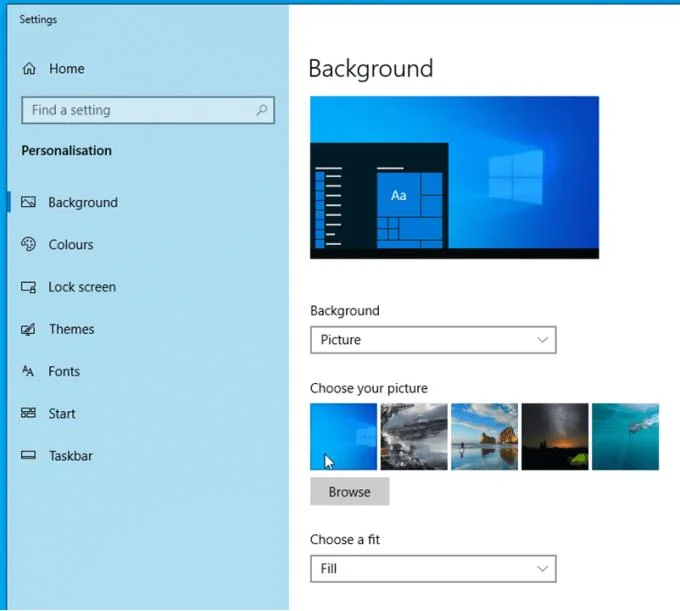Click the Home house icon
This screenshot has height=611, width=680.
[29, 69]
